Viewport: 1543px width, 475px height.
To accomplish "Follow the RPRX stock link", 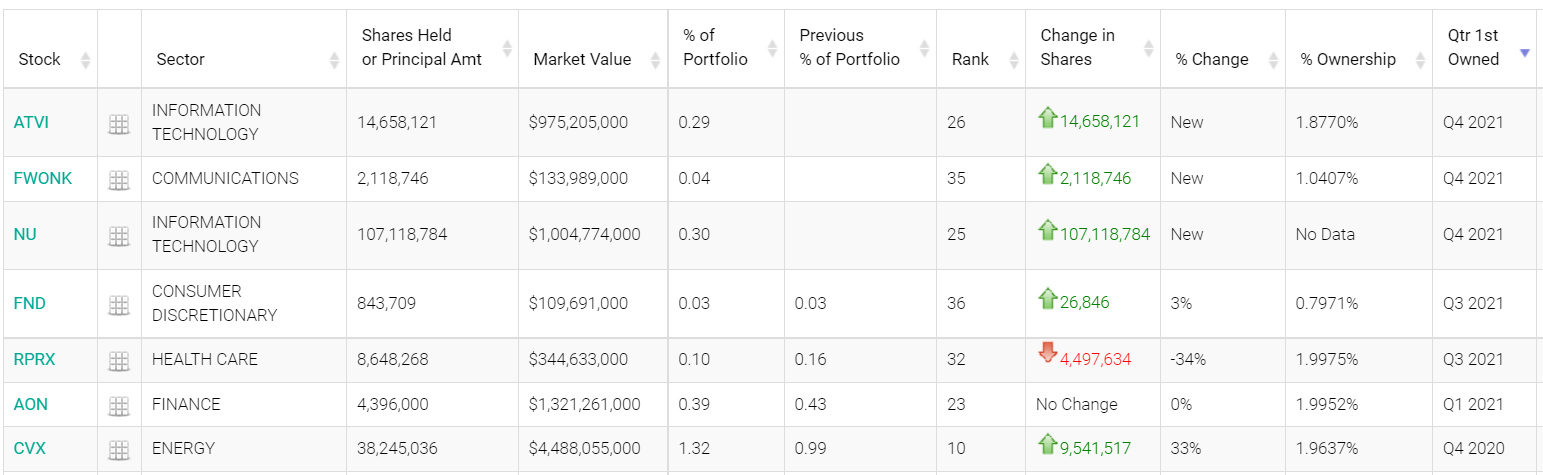I will 34,359.
